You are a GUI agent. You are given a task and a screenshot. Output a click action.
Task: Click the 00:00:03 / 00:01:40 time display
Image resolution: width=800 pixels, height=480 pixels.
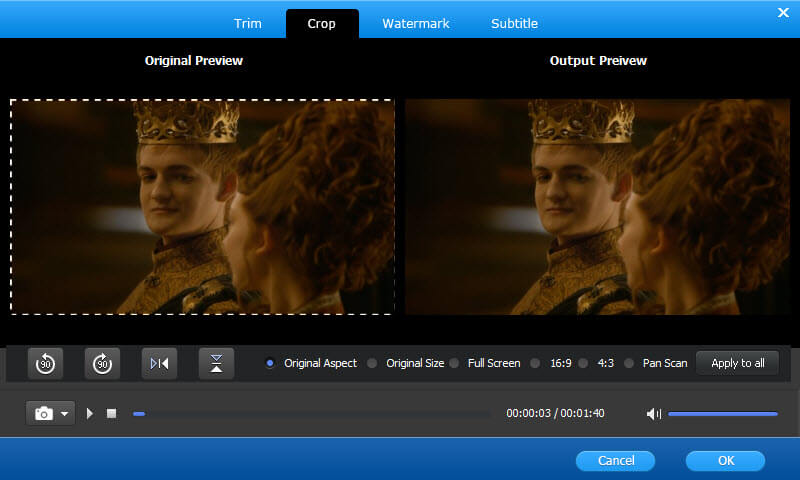pyautogui.click(x=555, y=413)
